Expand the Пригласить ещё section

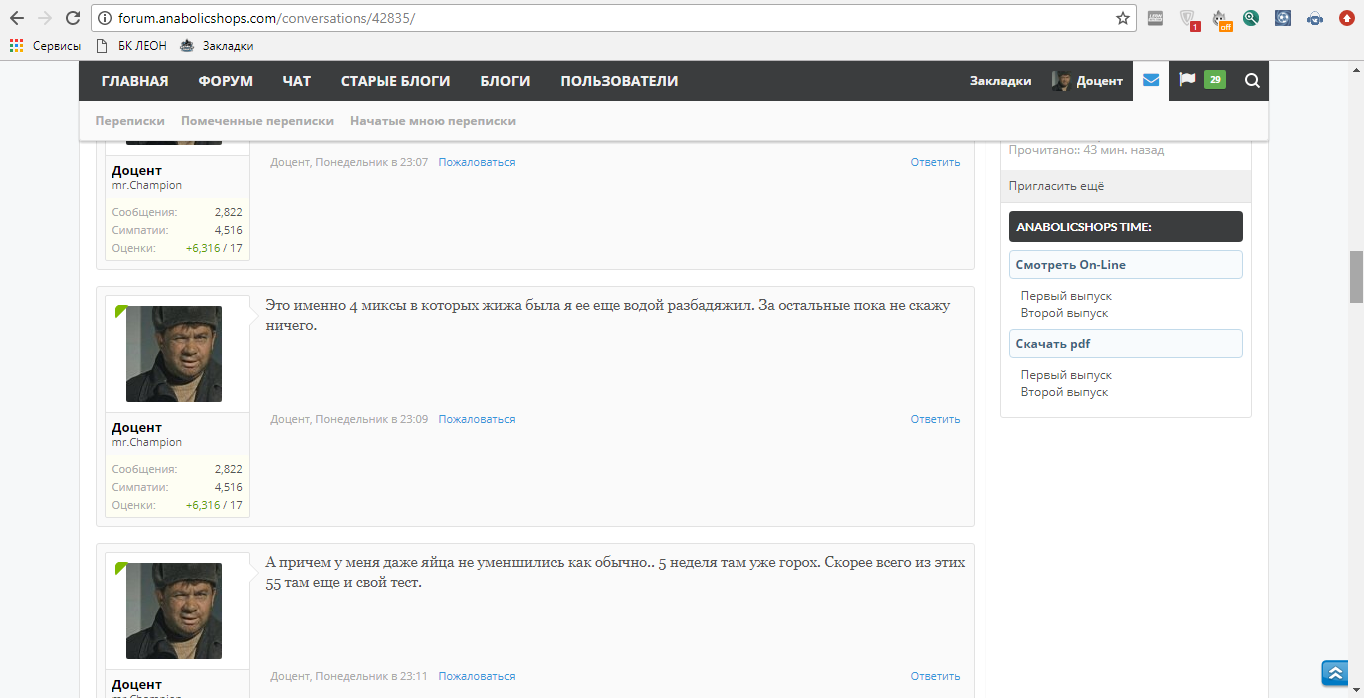(x=1126, y=186)
